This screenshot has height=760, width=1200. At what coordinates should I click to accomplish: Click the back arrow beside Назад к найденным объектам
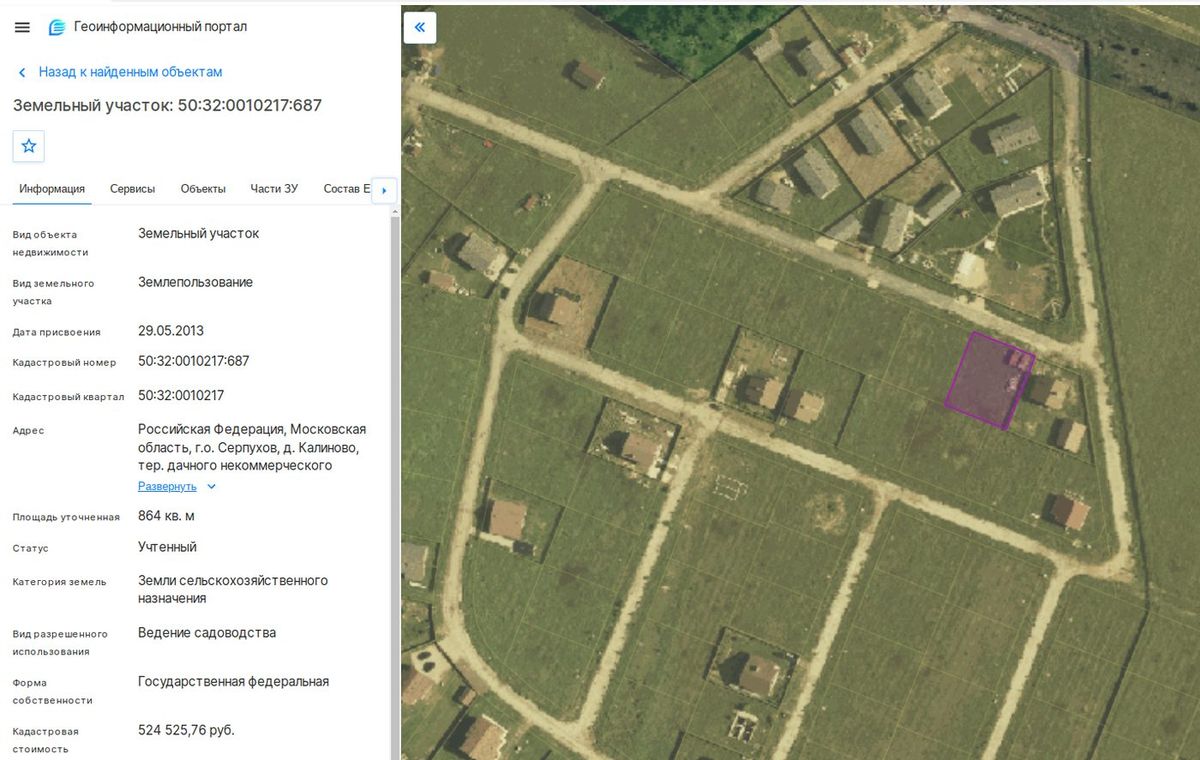(22, 72)
